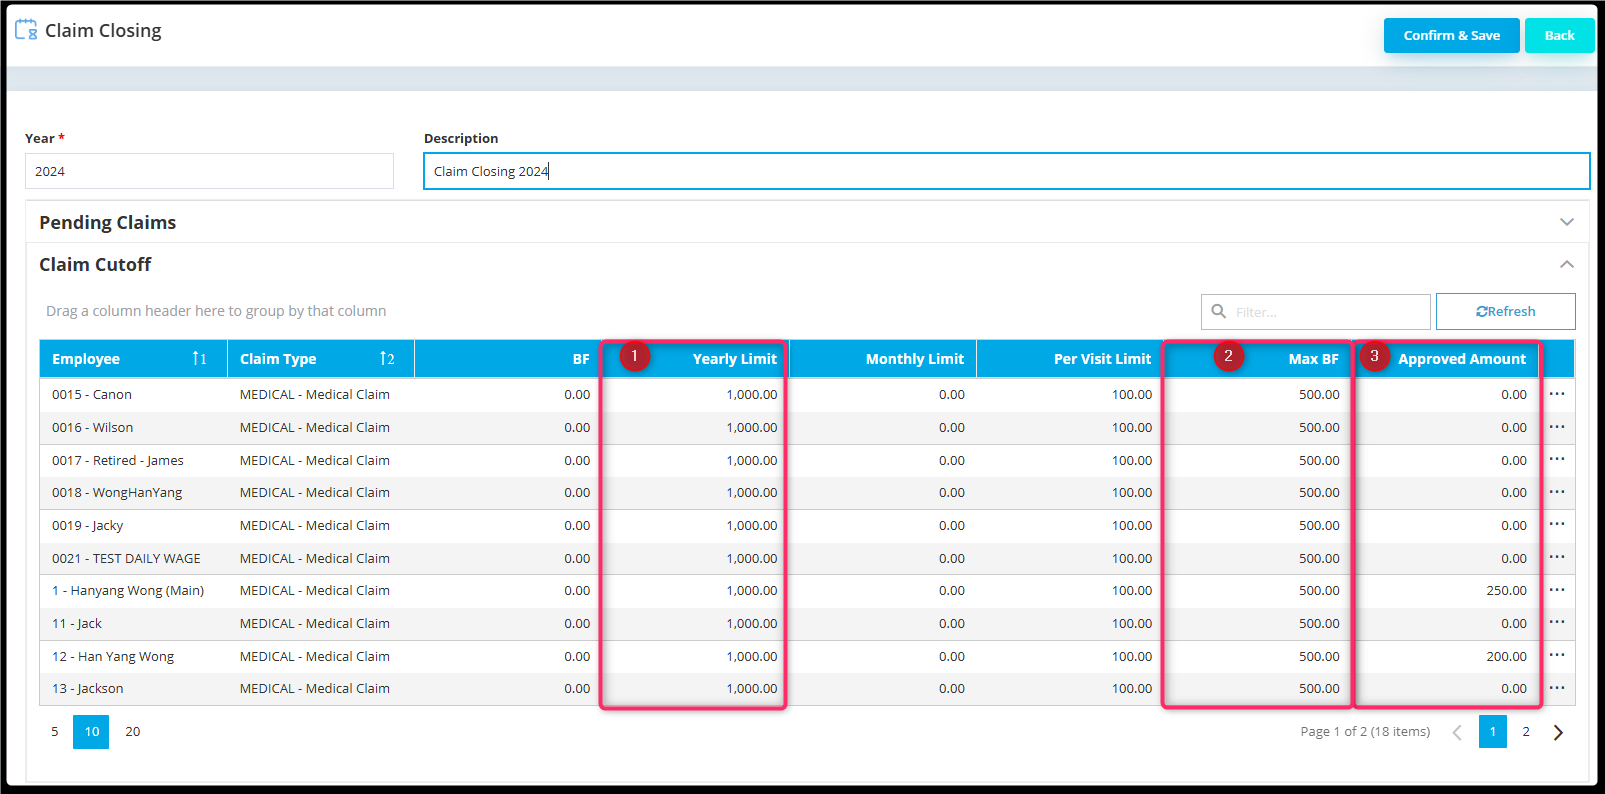
Task: Sort by Approved Amount column header
Action: (1445, 359)
